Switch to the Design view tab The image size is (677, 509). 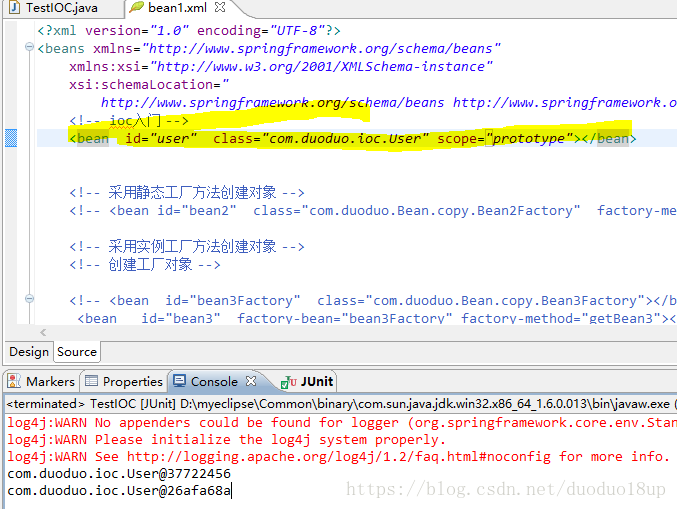(x=29, y=352)
